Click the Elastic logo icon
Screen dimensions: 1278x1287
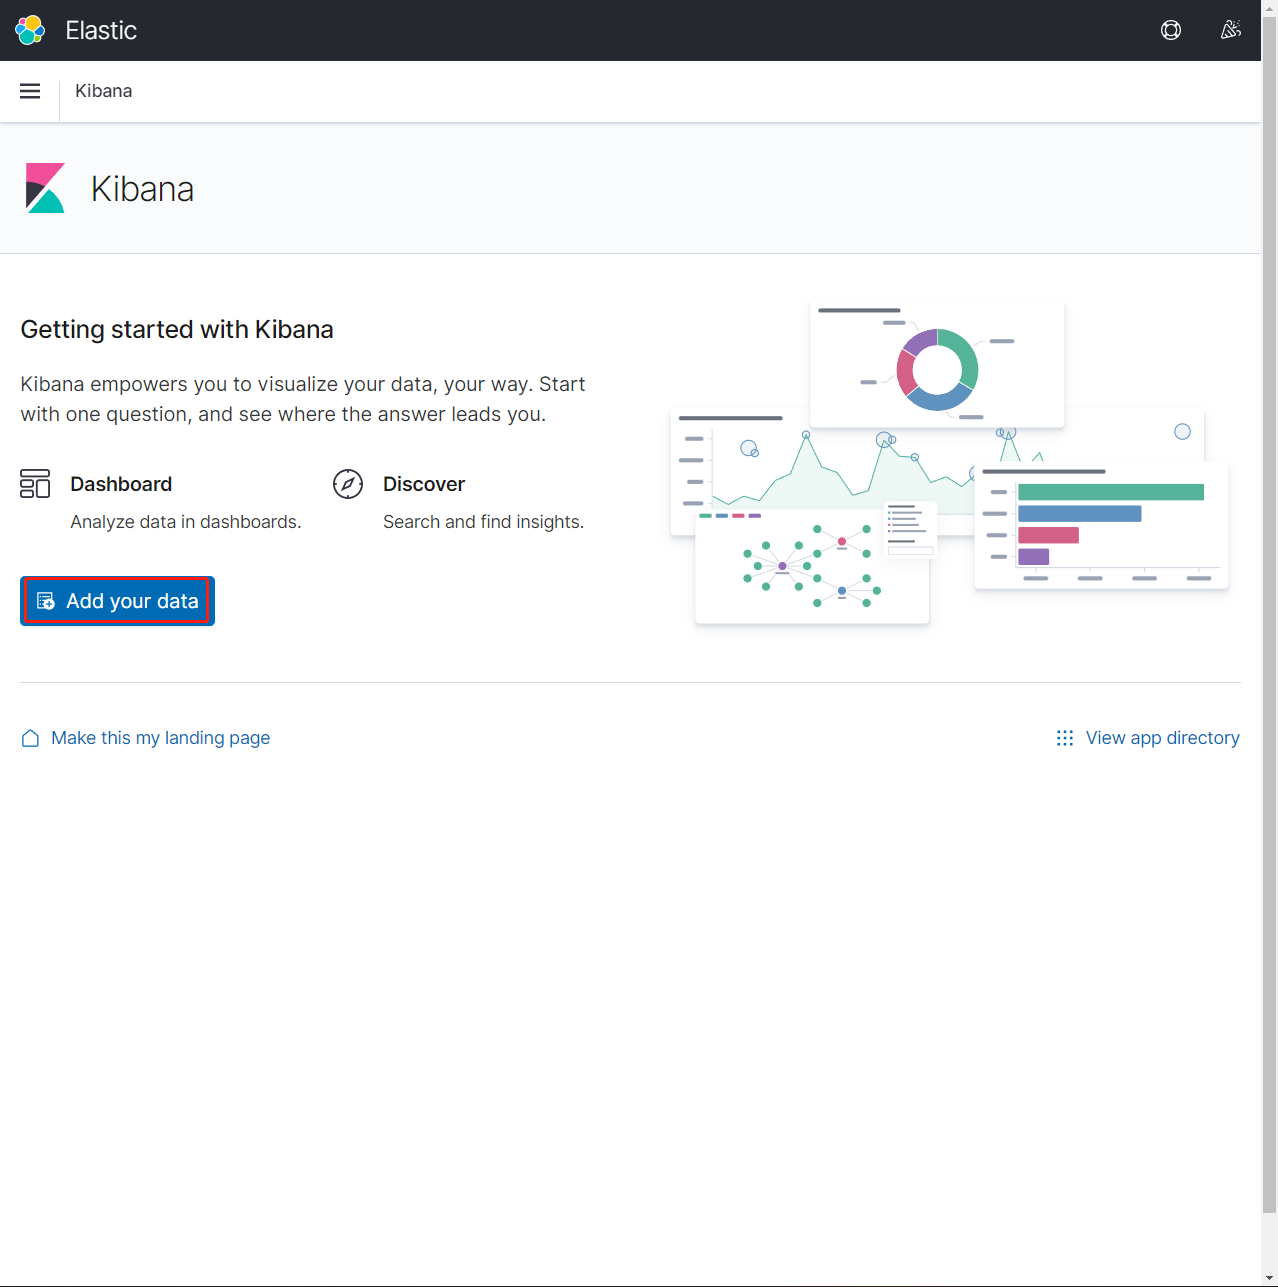[30, 30]
